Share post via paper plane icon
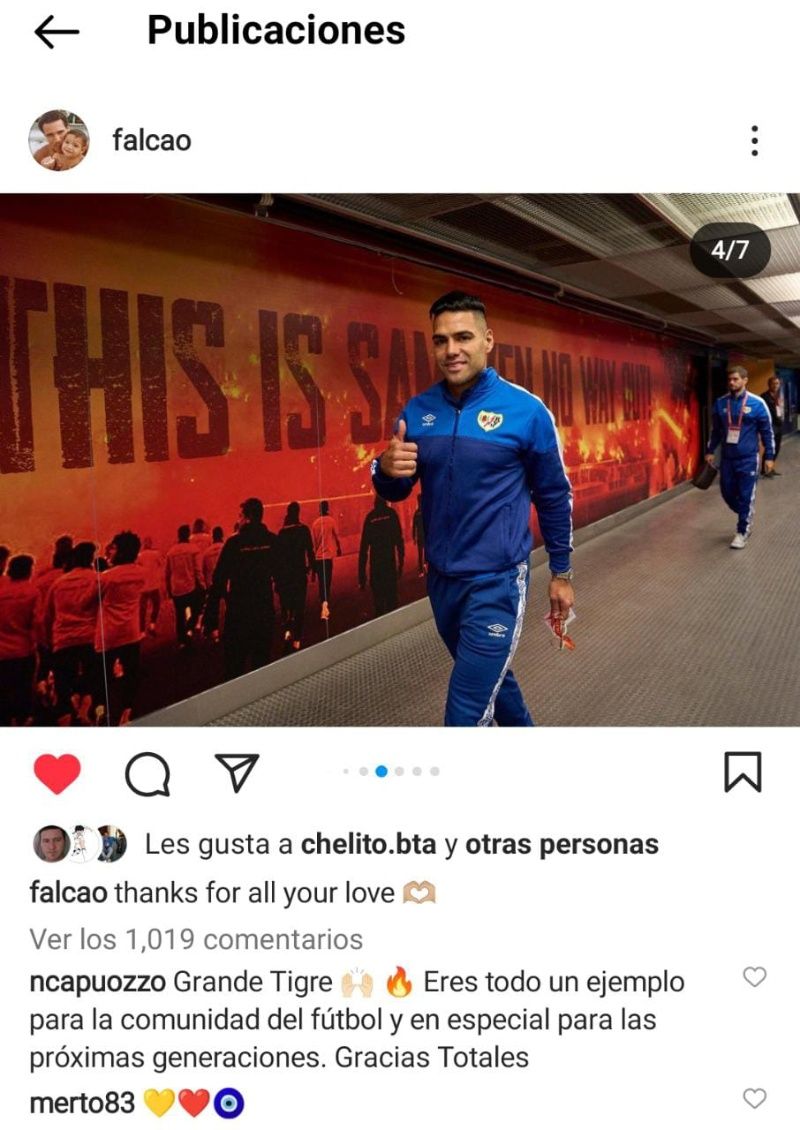Screen dimensions: 800x1130 click(x=237, y=773)
